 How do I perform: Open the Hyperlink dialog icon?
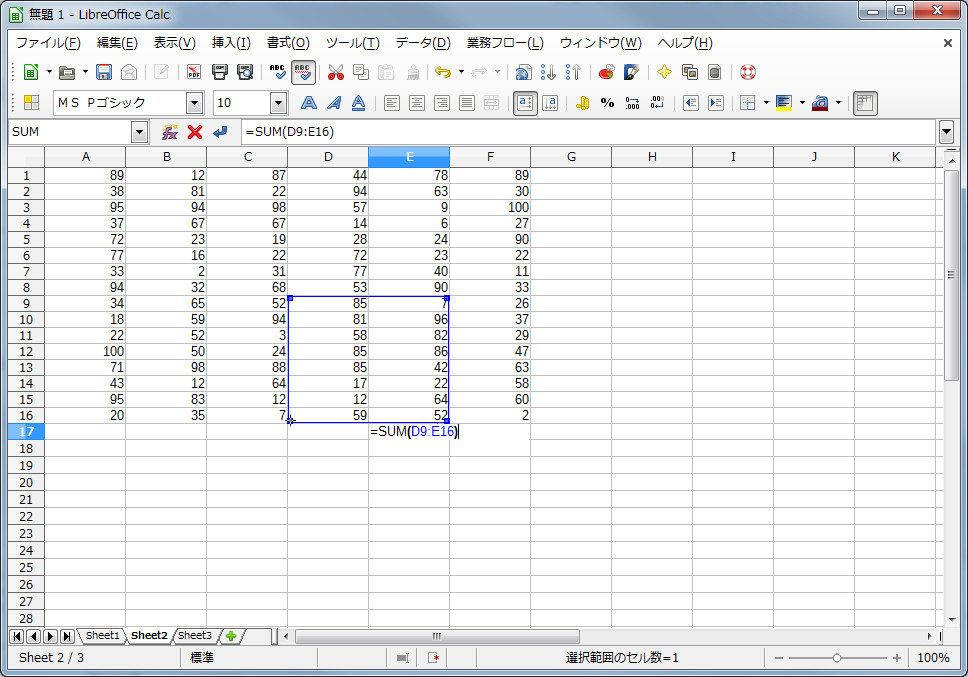click(524, 72)
